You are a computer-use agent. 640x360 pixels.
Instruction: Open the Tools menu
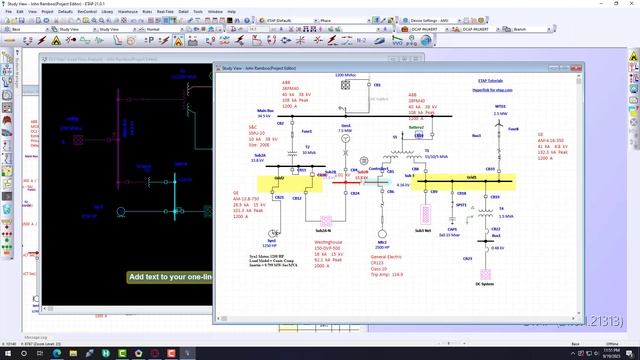[x=198, y=12]
